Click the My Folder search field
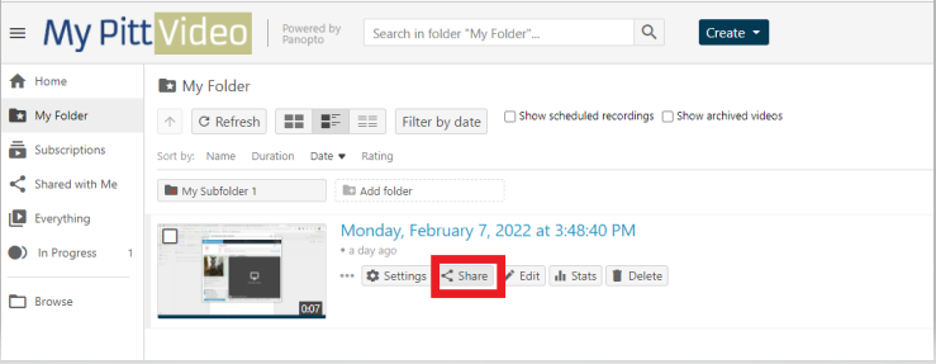The width and height of the screenshot is (936, 364). pyautogui.click(x=499, y=33)
